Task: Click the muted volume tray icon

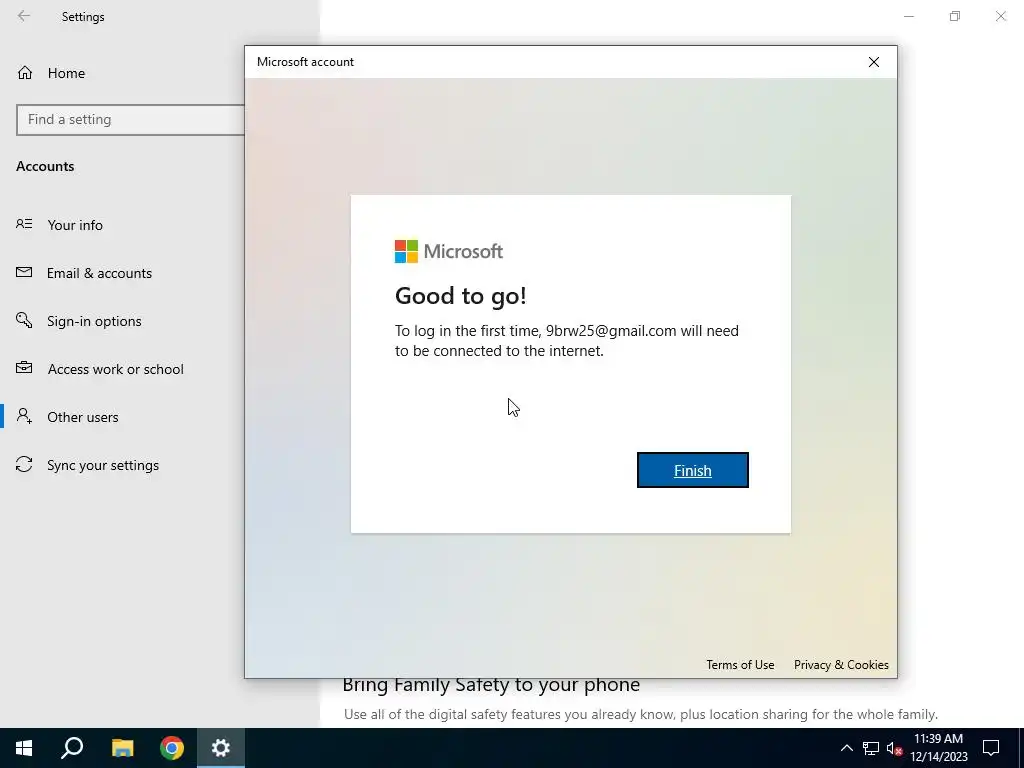Action: (x=894, y=748)
